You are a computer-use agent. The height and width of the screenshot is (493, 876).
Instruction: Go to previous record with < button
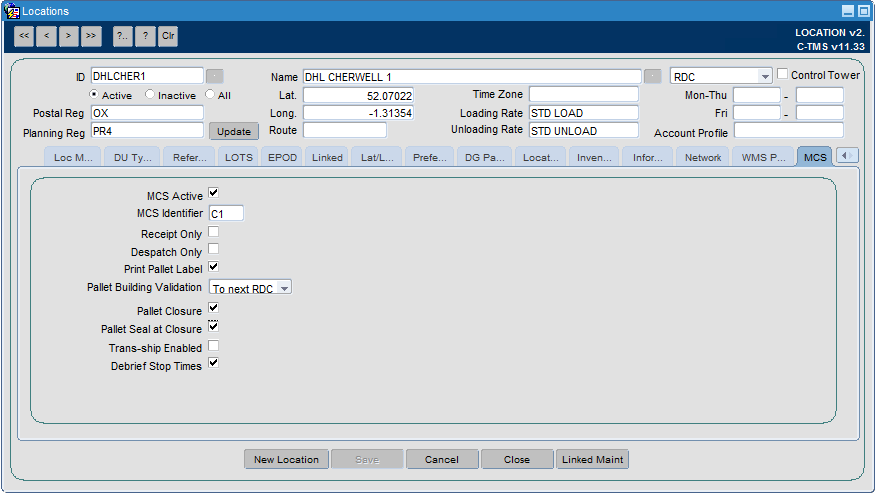click(x=46, y=36)
